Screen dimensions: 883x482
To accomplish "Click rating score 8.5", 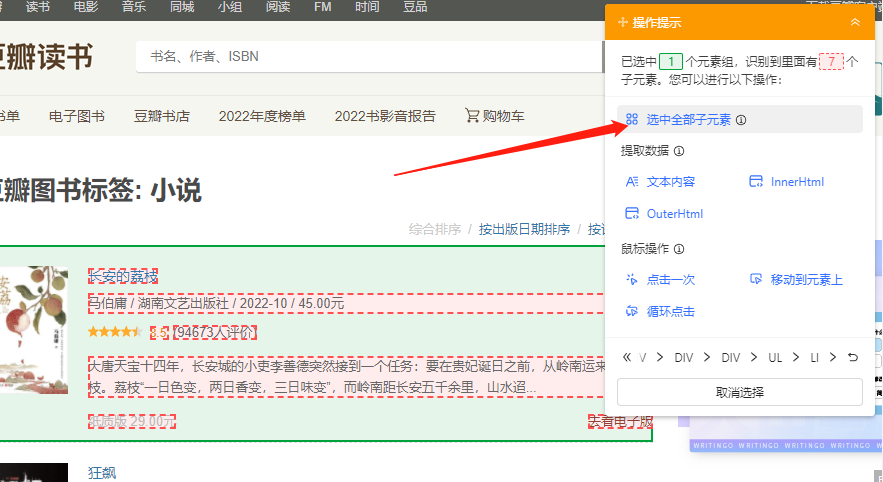I will (159, 332).
